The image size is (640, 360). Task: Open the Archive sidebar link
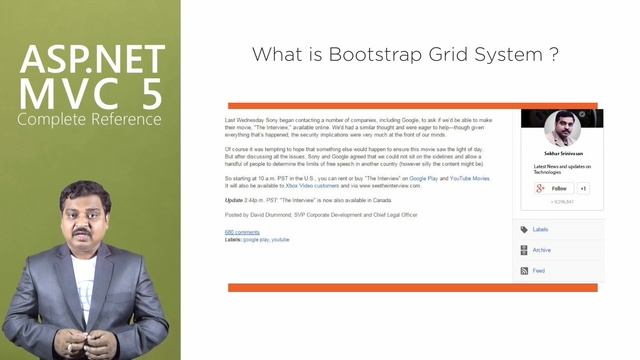pos(542,250)
